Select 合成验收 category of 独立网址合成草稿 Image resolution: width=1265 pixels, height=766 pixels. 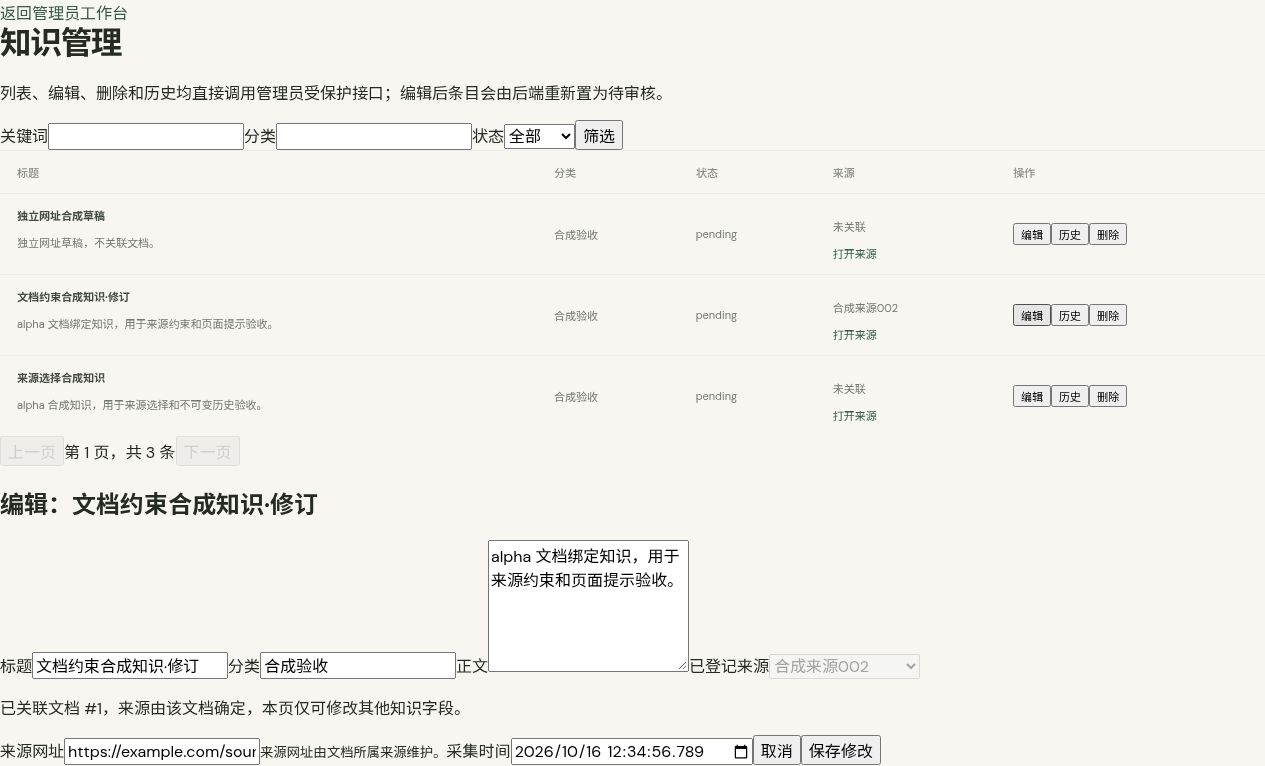(x=576, y=235)
